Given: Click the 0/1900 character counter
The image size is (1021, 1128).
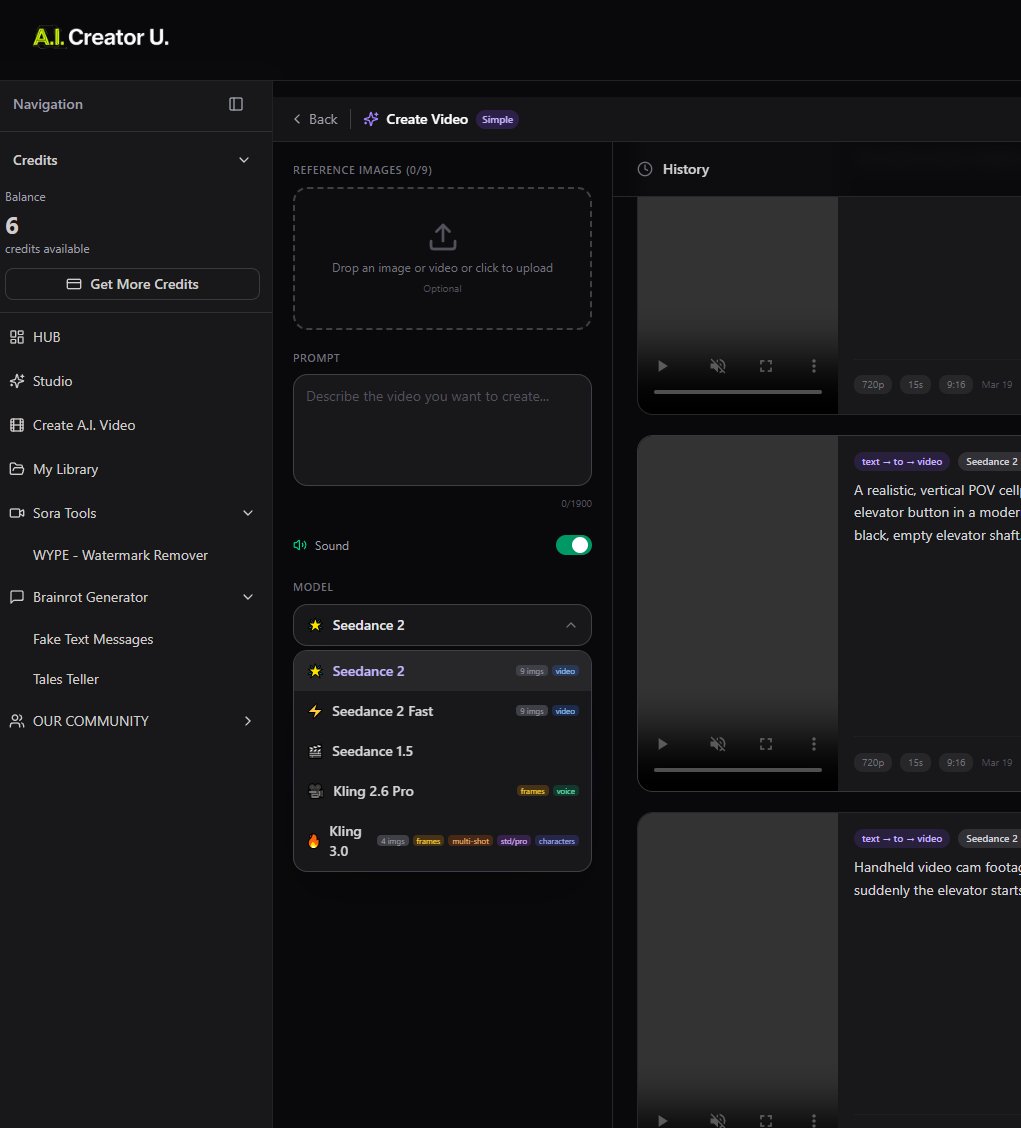Looking at the screenshot, I should pyautogui.click(x=576, y=504).
